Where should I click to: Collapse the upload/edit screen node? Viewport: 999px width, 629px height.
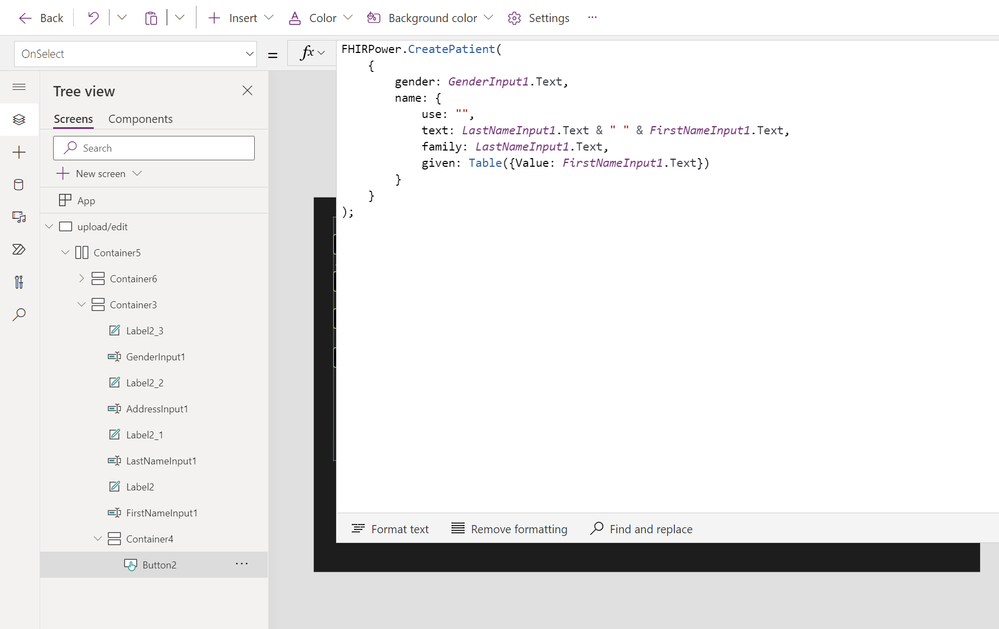[x=49, y=227]
